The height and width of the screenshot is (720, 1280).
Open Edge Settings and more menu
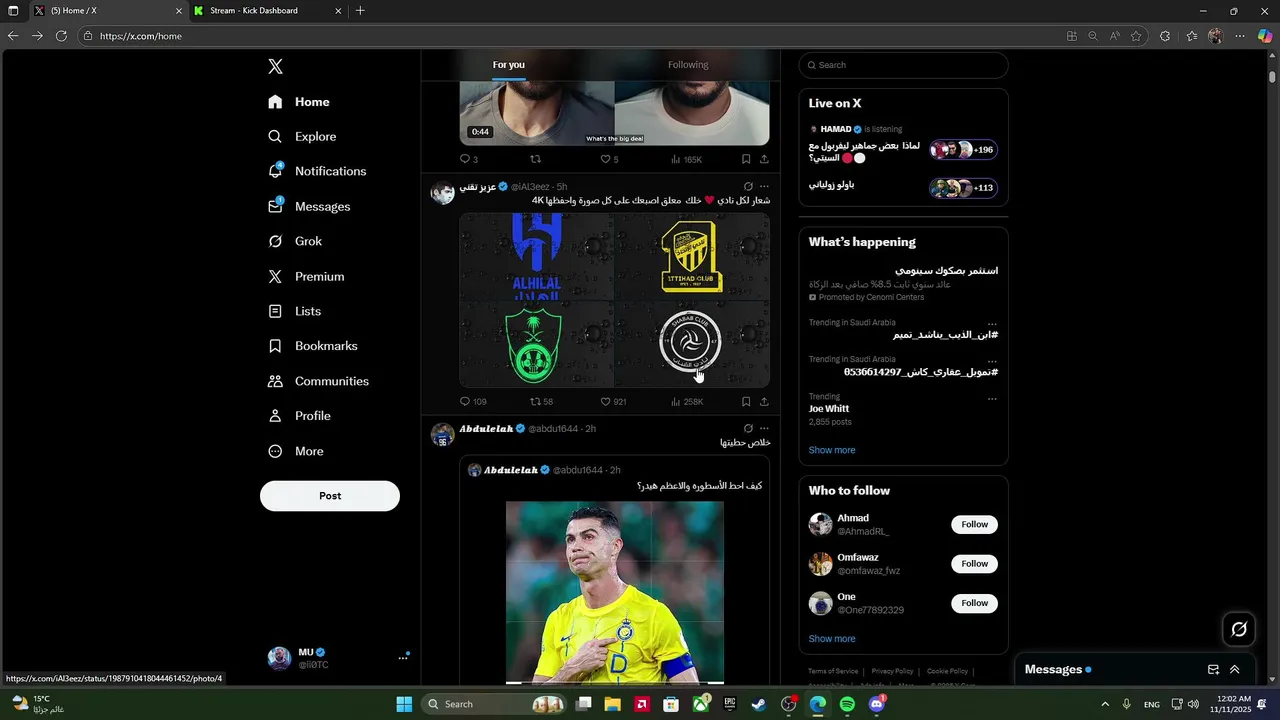coord(1240,36)
